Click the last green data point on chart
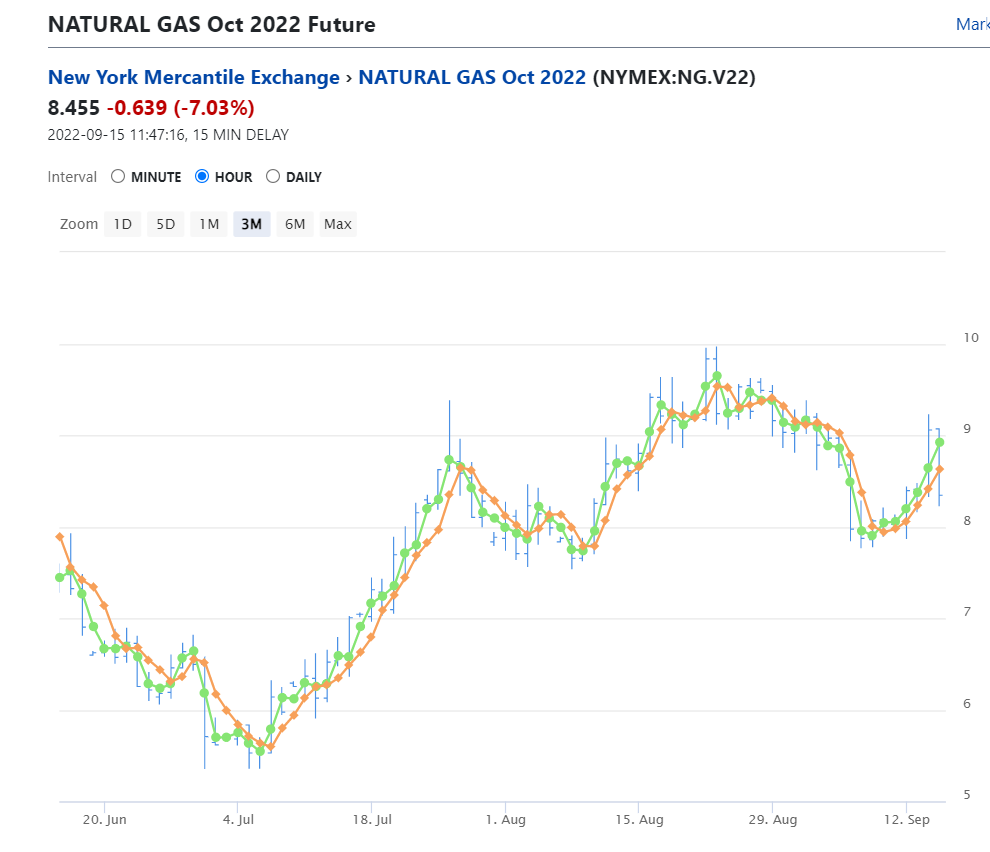This screenshot has width=990, height=852. tap(939, 442)
